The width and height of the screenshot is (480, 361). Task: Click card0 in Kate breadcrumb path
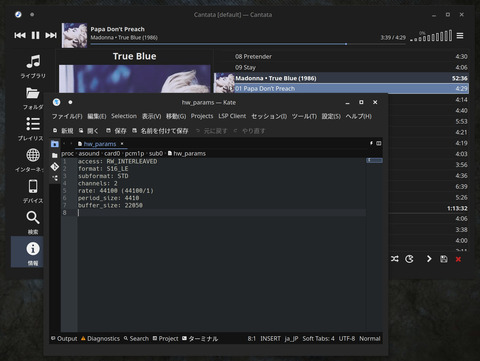click(112, 154)
